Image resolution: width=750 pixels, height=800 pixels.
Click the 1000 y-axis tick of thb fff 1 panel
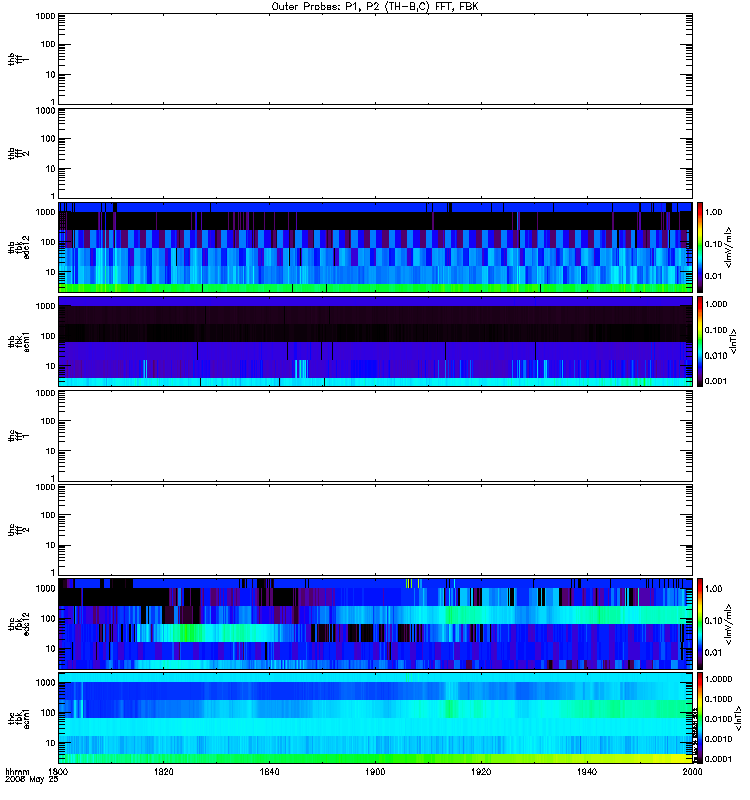point(45,16)
